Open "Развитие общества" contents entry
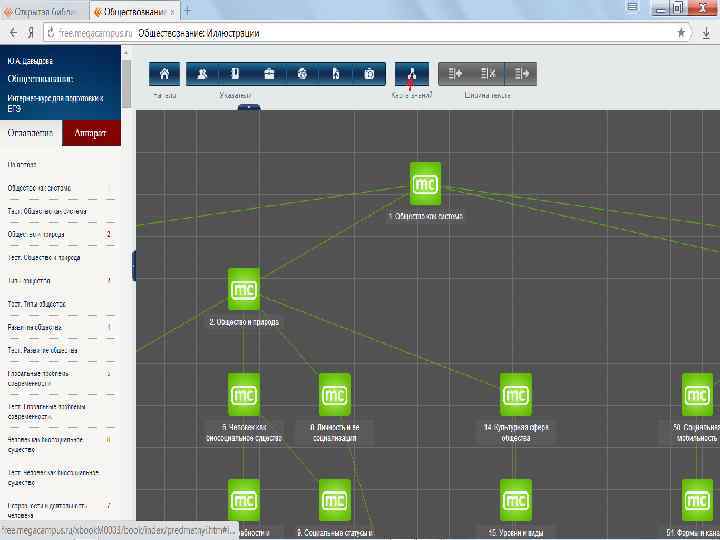The height and width of the screenshot is (540, 720). pyautogui.click(x=35, y=327)
